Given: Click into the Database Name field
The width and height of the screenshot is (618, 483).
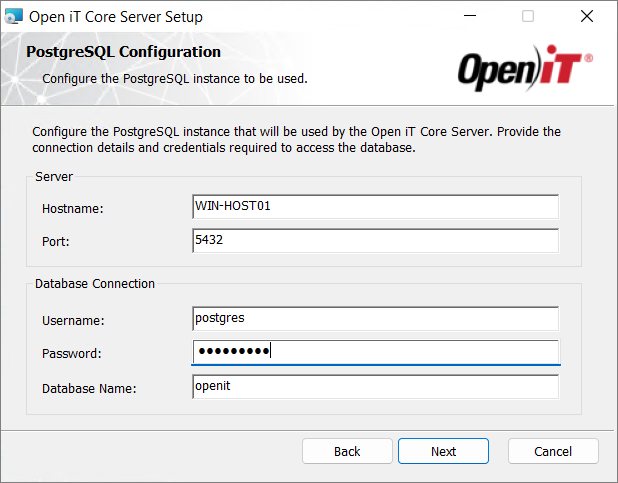Looking at the screenshot, I should point(376,386).
